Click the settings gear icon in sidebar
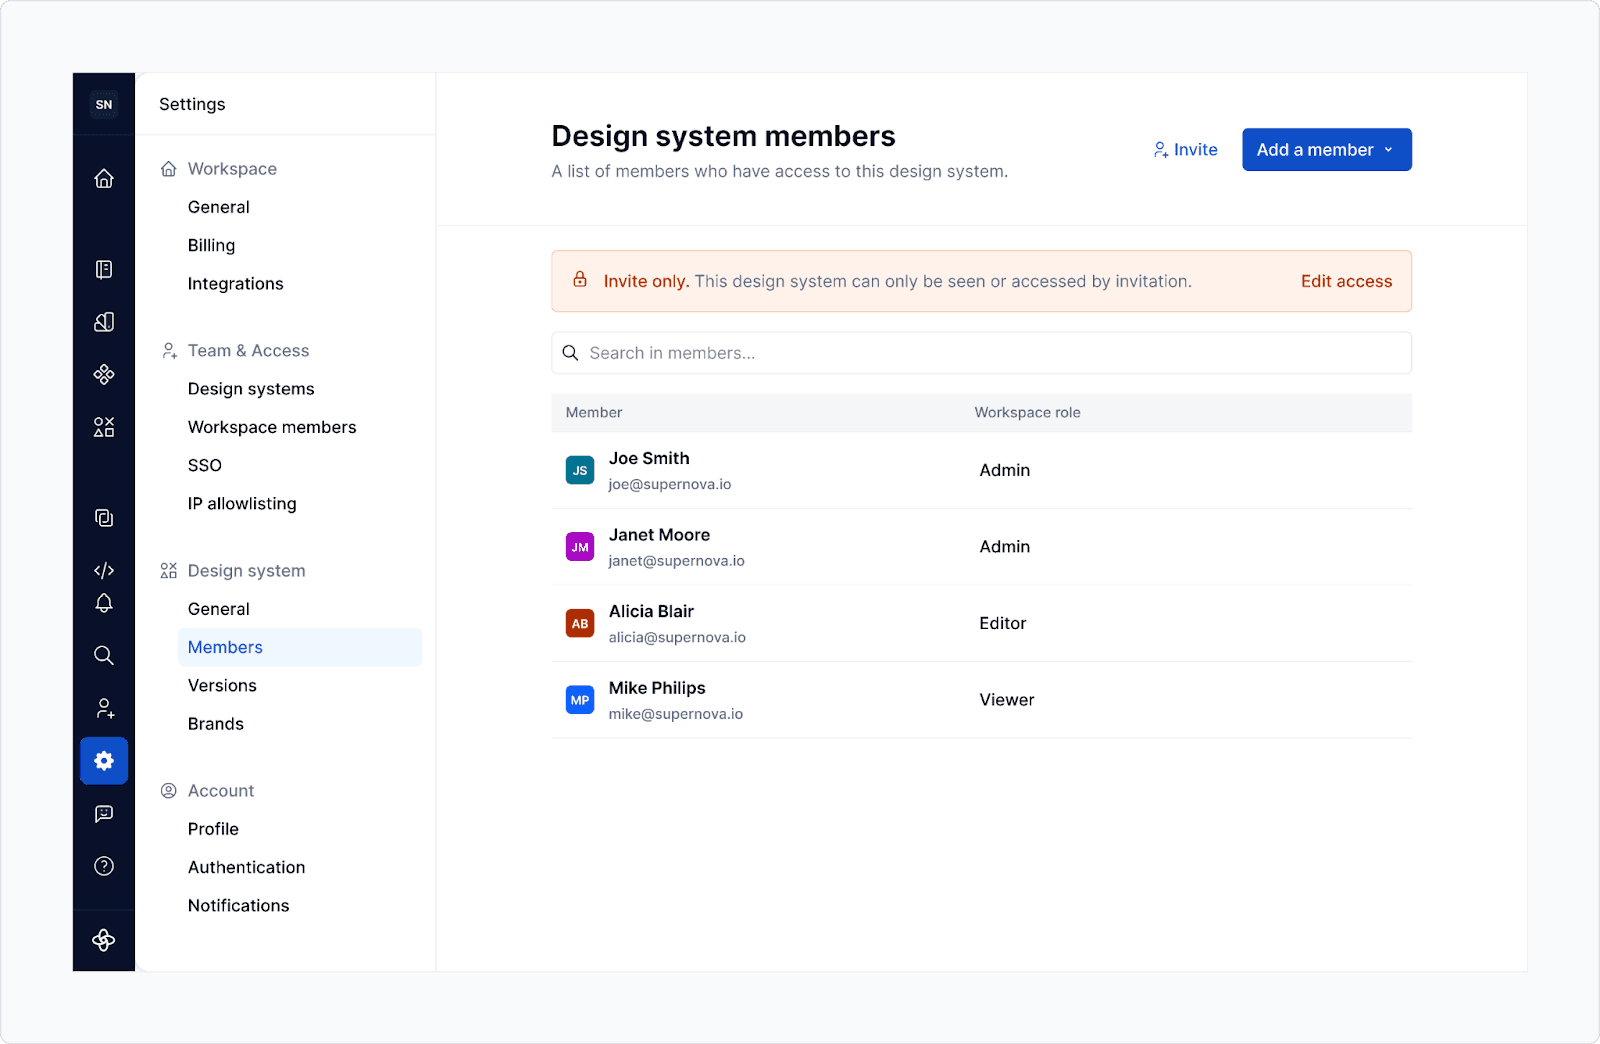 [104, 761]
